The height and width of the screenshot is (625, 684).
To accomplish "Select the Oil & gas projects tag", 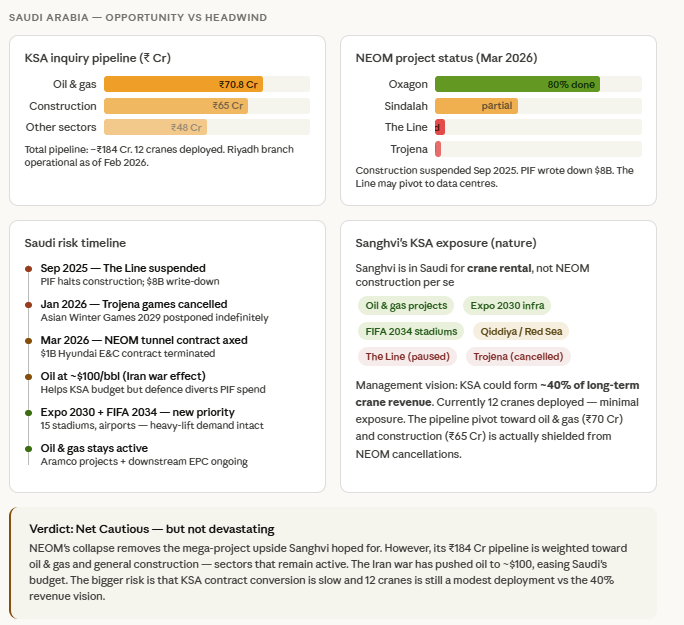I will pos(406,306).
